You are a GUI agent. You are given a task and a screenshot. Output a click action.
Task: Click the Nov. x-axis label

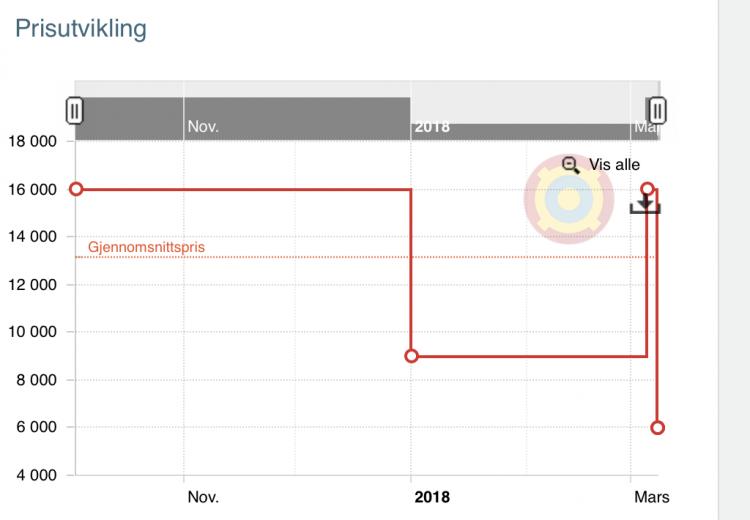(x=203, y=497)
